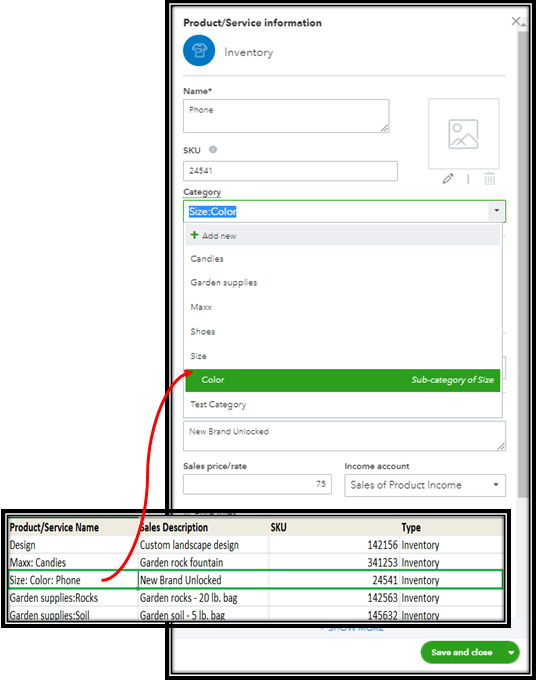Click the Sales price/rate field

point(257,484)
